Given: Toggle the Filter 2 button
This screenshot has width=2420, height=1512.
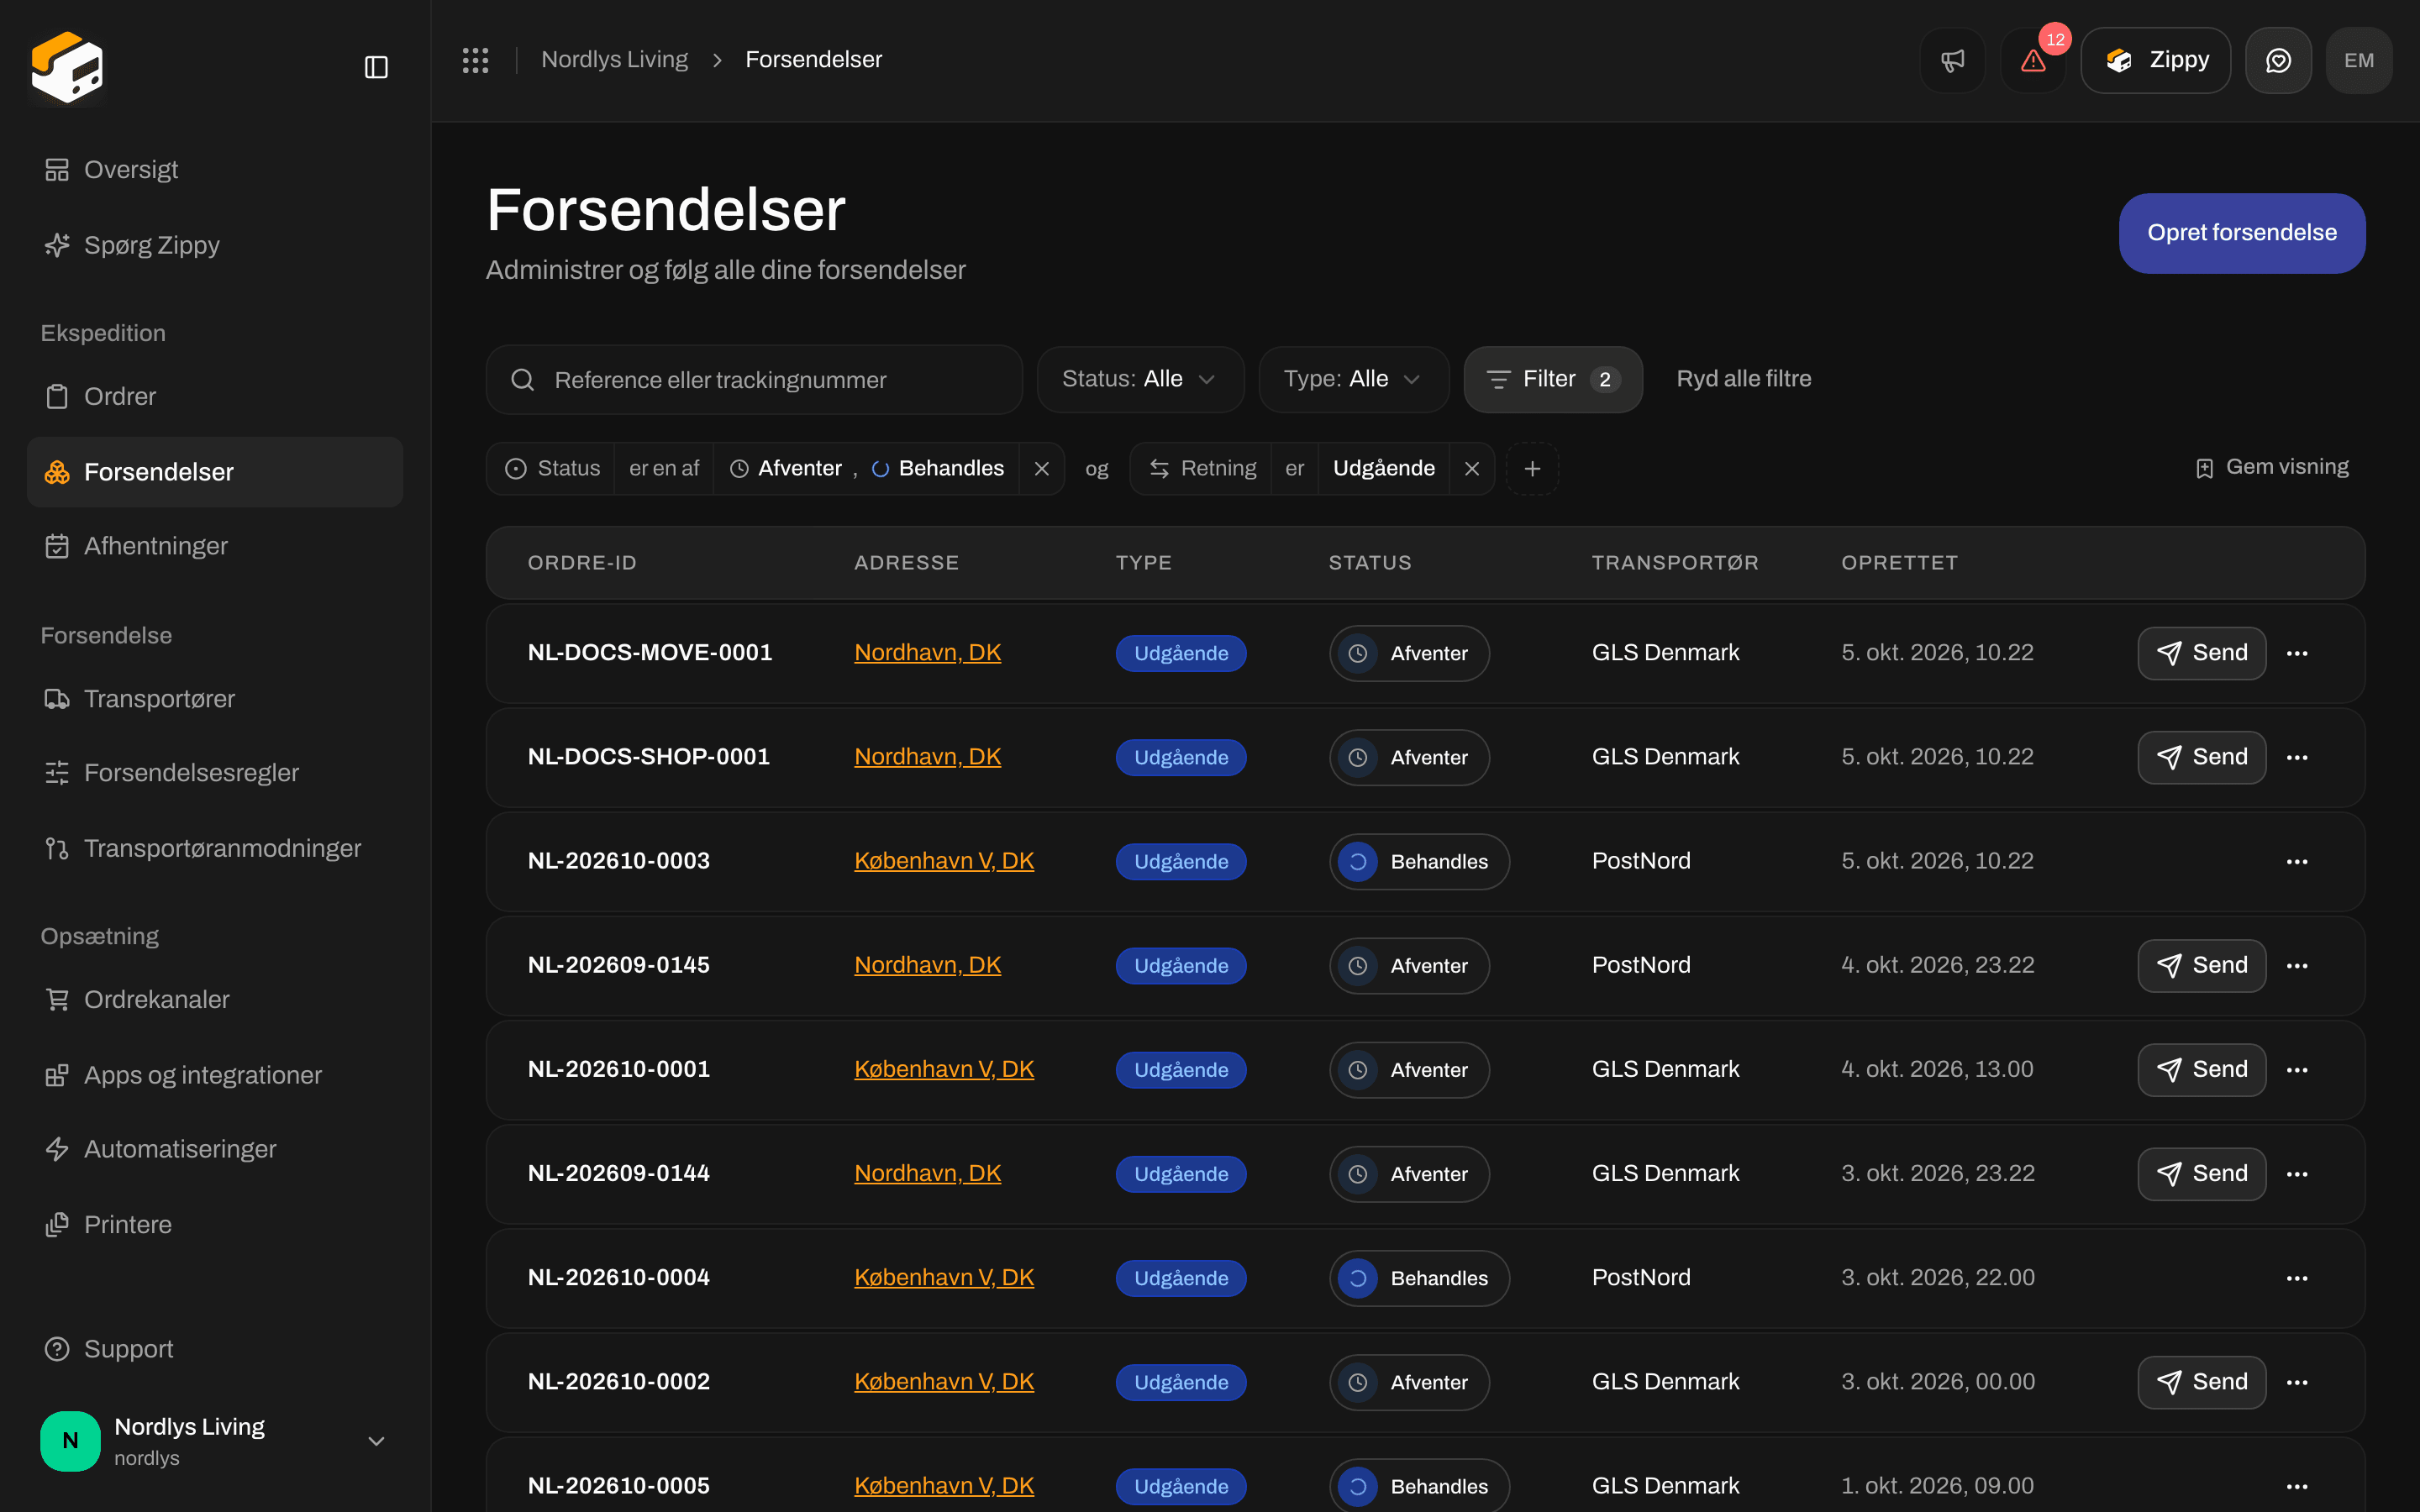Looking at the screenshot, I should 1552,379.
